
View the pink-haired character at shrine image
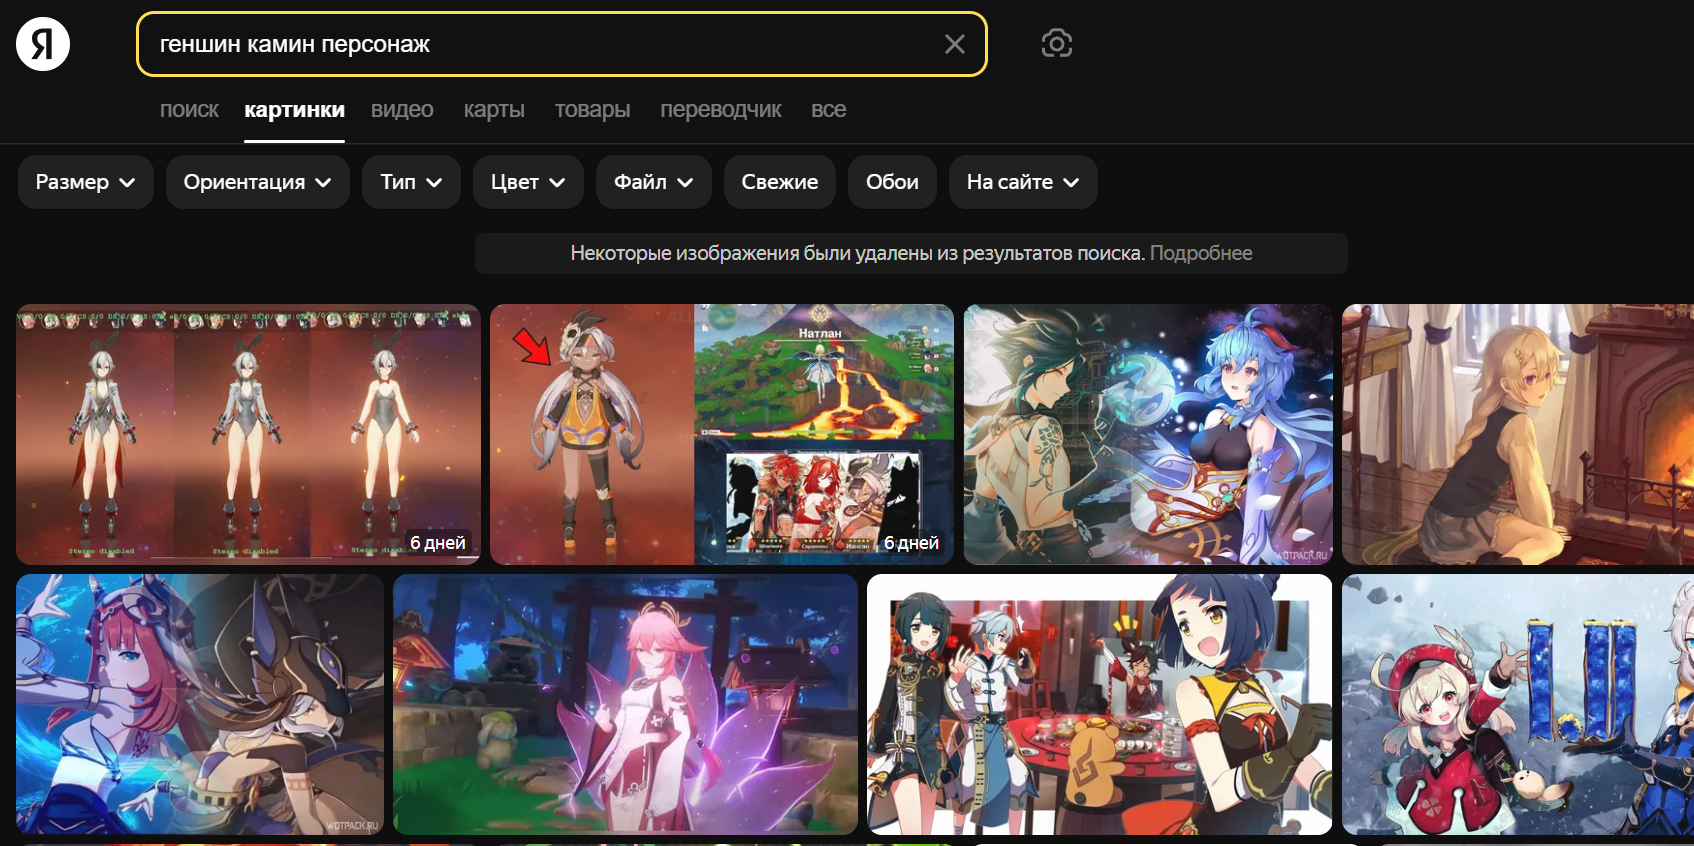point(626,704)
